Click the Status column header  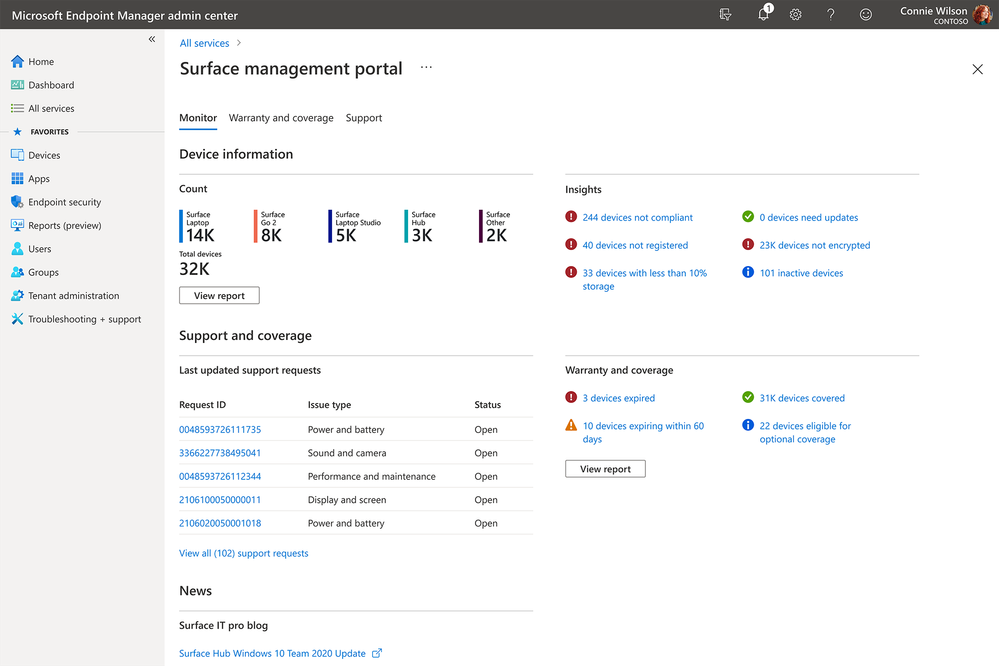click(487, 405)
